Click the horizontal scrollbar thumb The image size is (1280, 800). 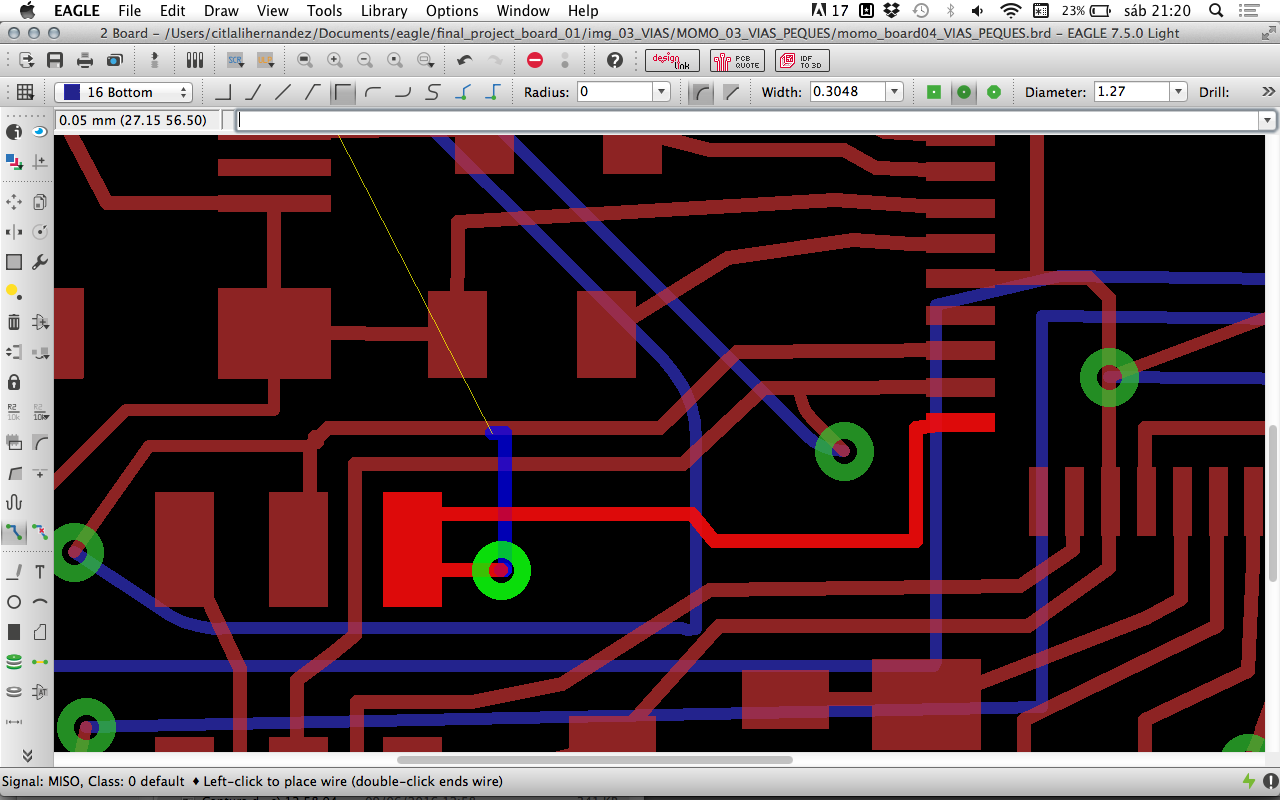coord(595,760)
